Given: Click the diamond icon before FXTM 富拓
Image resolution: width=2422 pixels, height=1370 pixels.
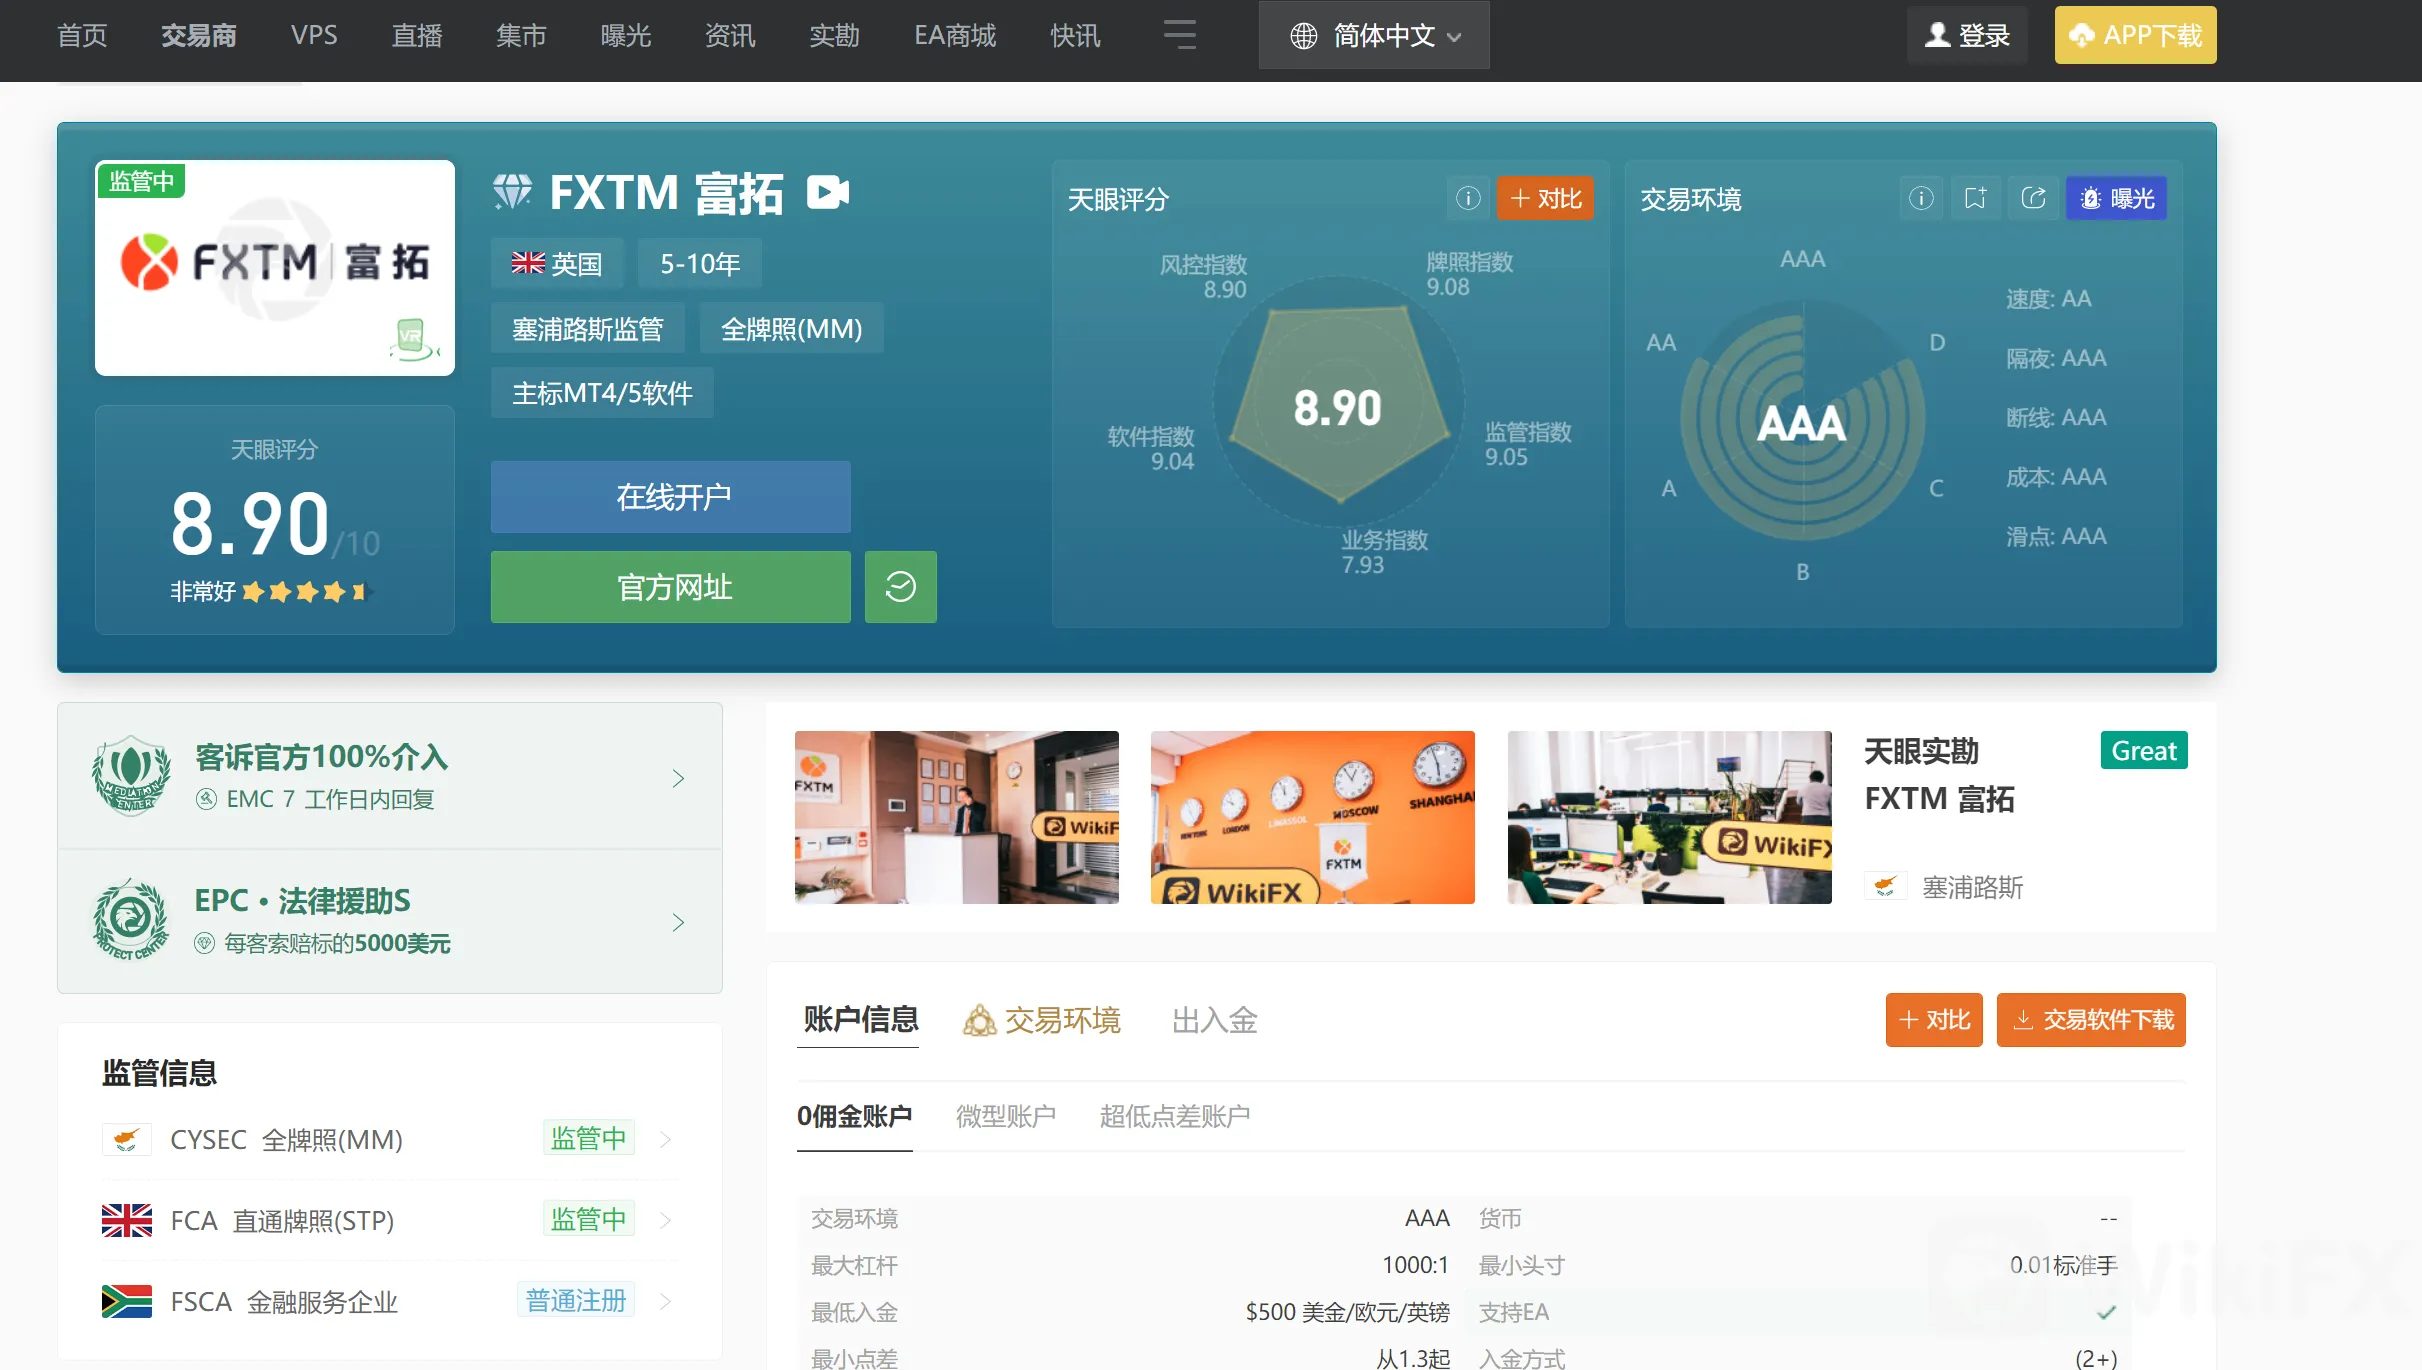Looking at the screenshot, I should click(x=513, y=192).
